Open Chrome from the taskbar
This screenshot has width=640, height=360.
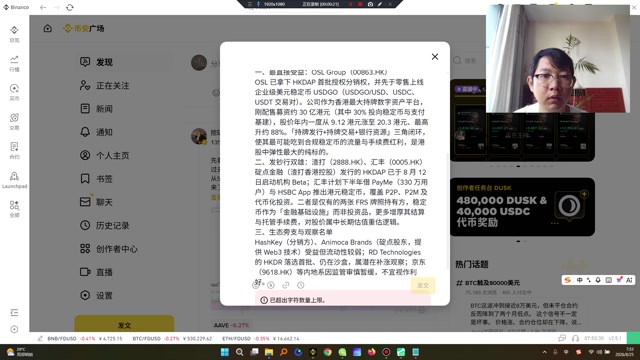click(327, 352)
